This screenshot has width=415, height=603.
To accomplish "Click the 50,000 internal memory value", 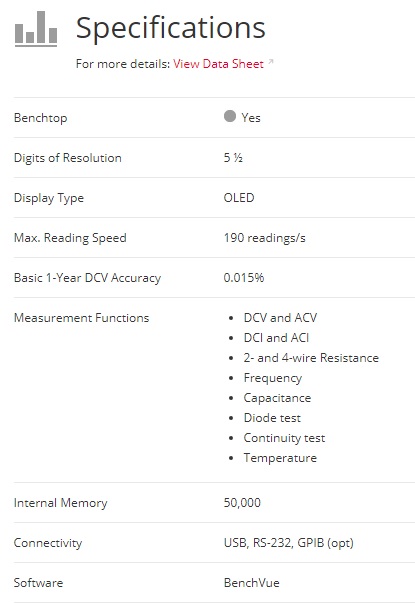I will [242, 503].
